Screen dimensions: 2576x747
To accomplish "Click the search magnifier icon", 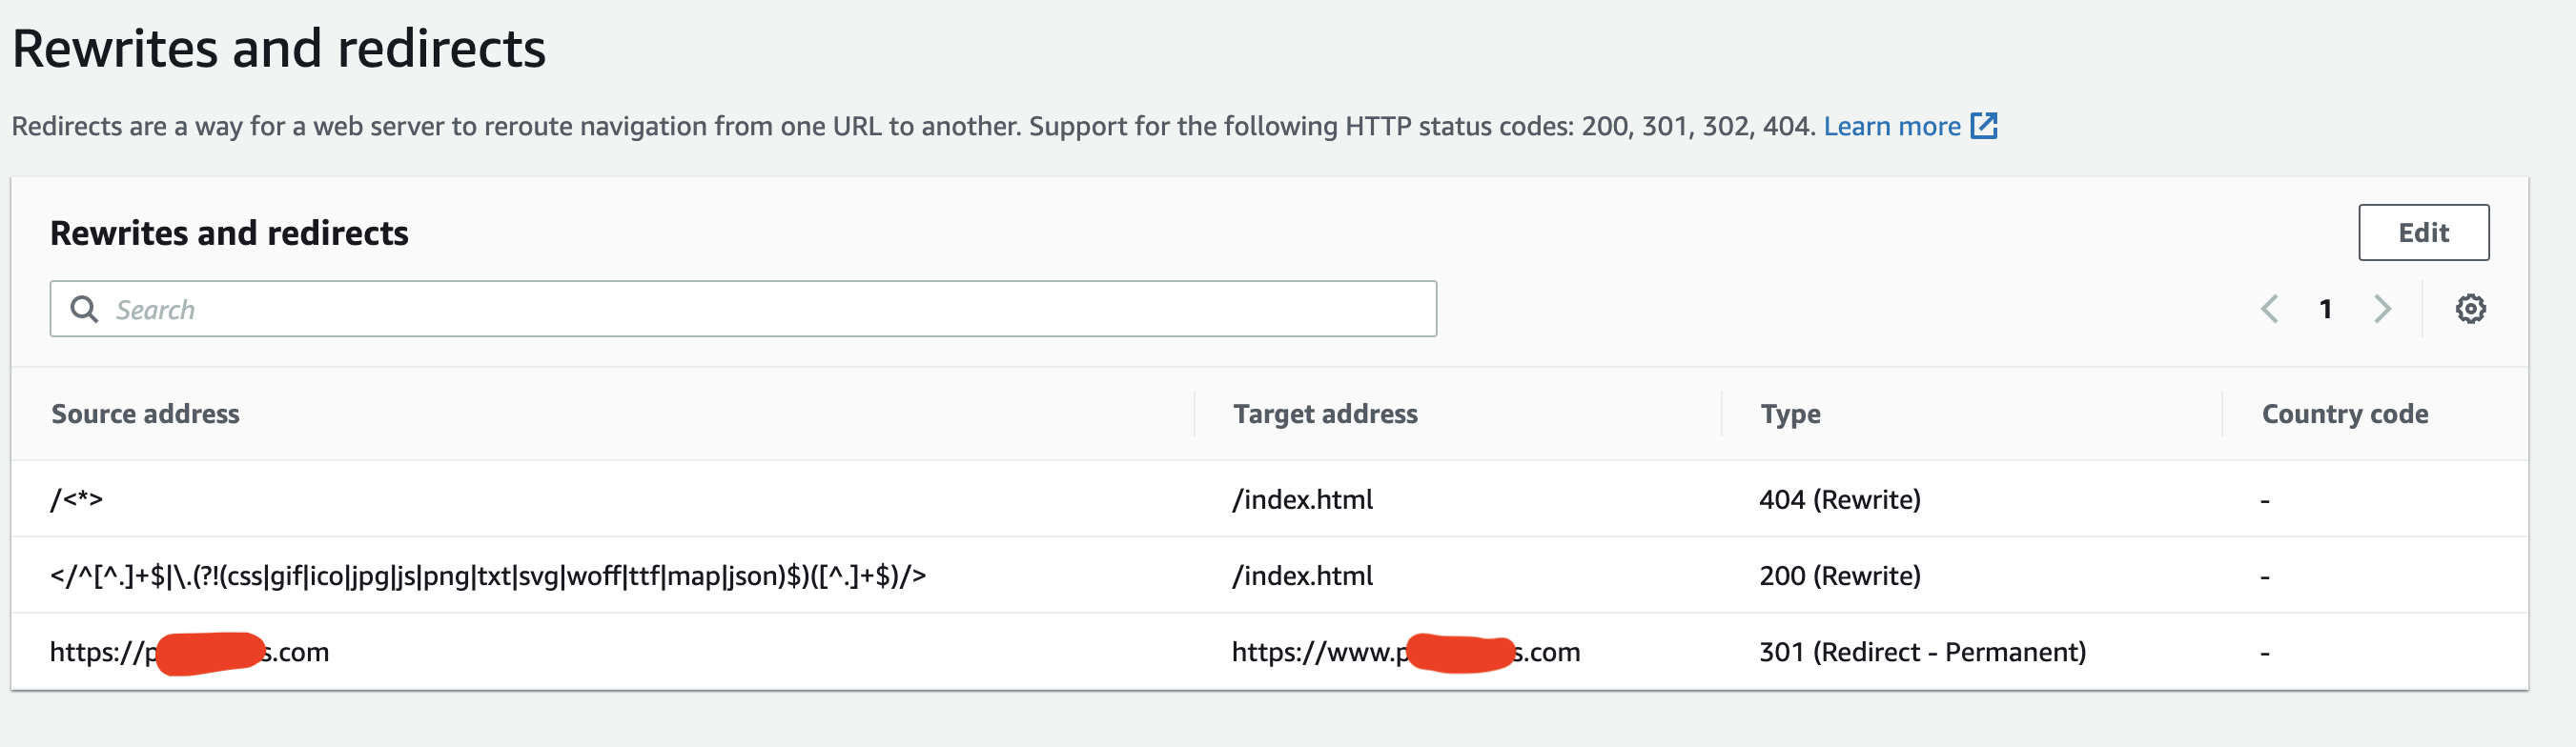I will point(84,309).
